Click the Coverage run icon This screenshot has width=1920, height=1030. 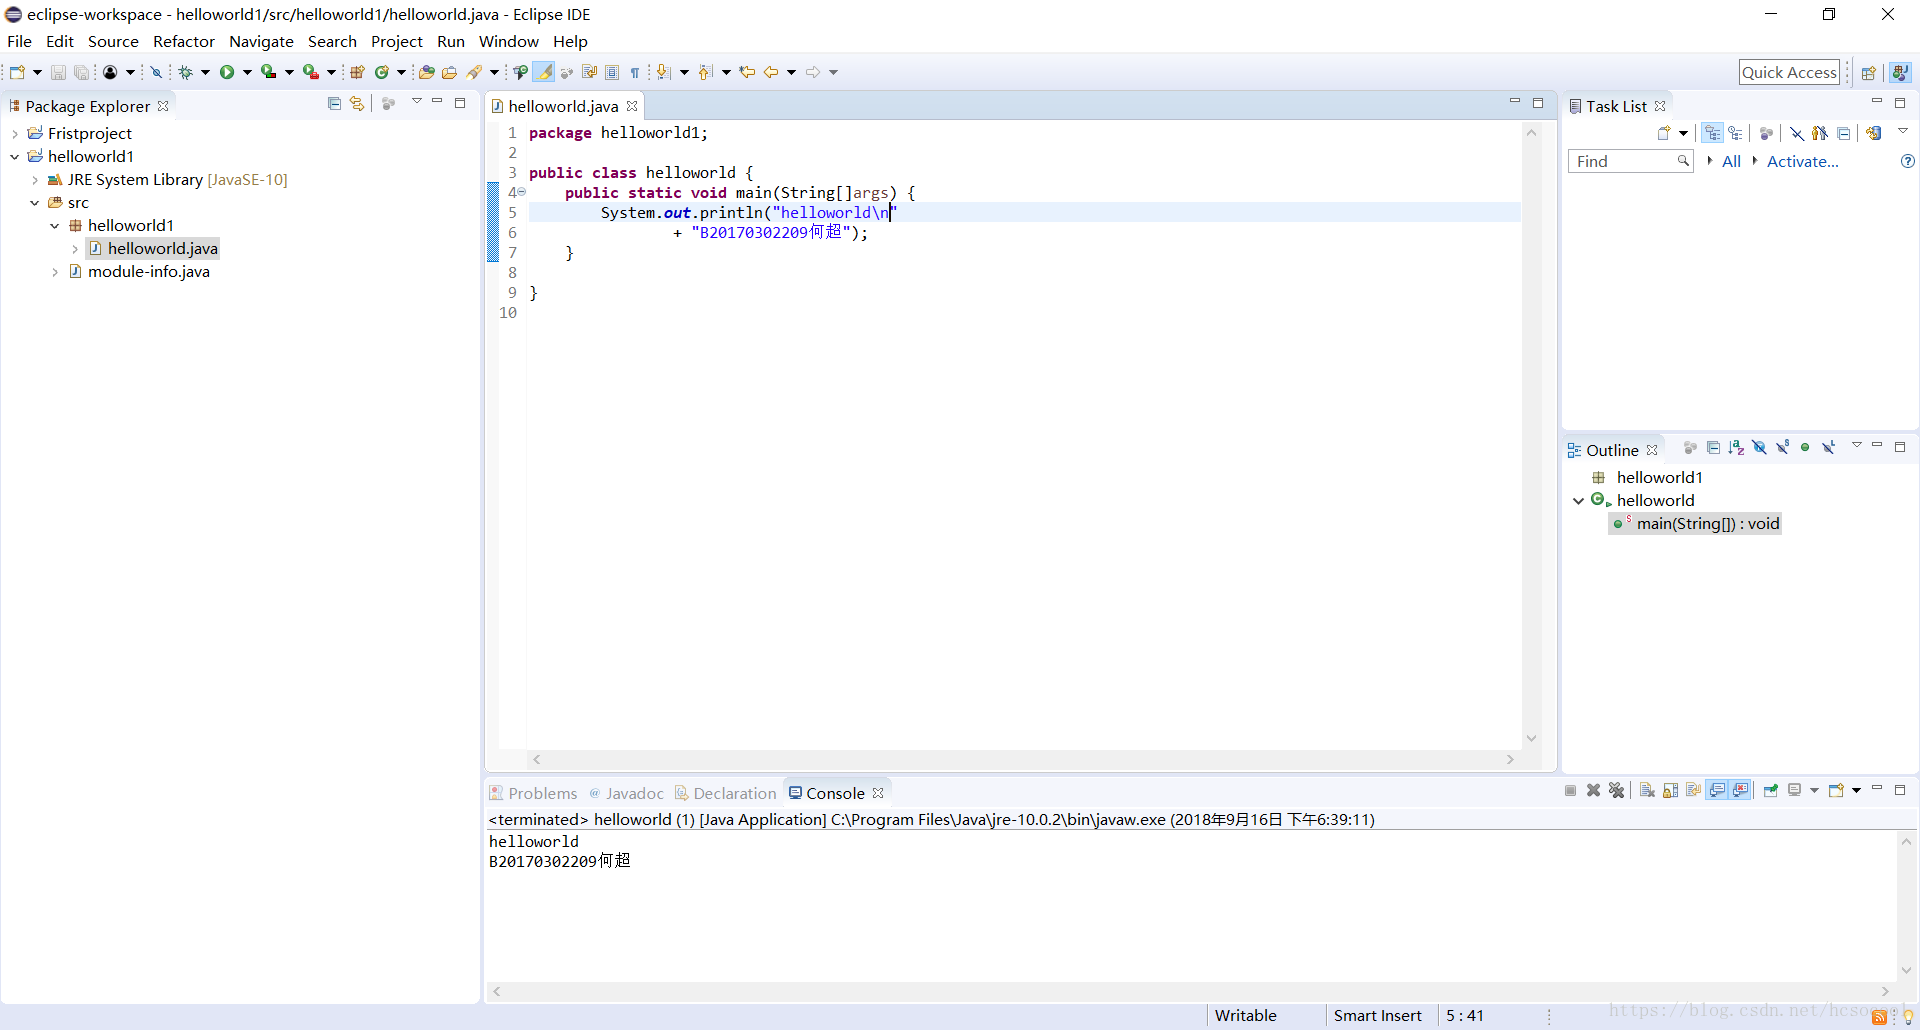(268, 72)
